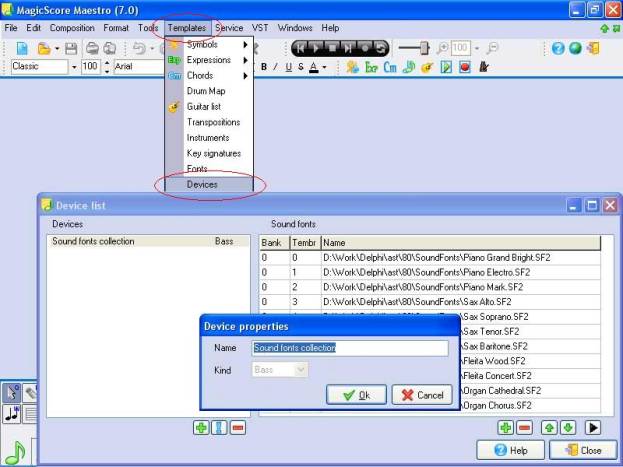This screenshot has width=623, height=467.
Task: Click the font color A button
Action: (x=314, y=67)
